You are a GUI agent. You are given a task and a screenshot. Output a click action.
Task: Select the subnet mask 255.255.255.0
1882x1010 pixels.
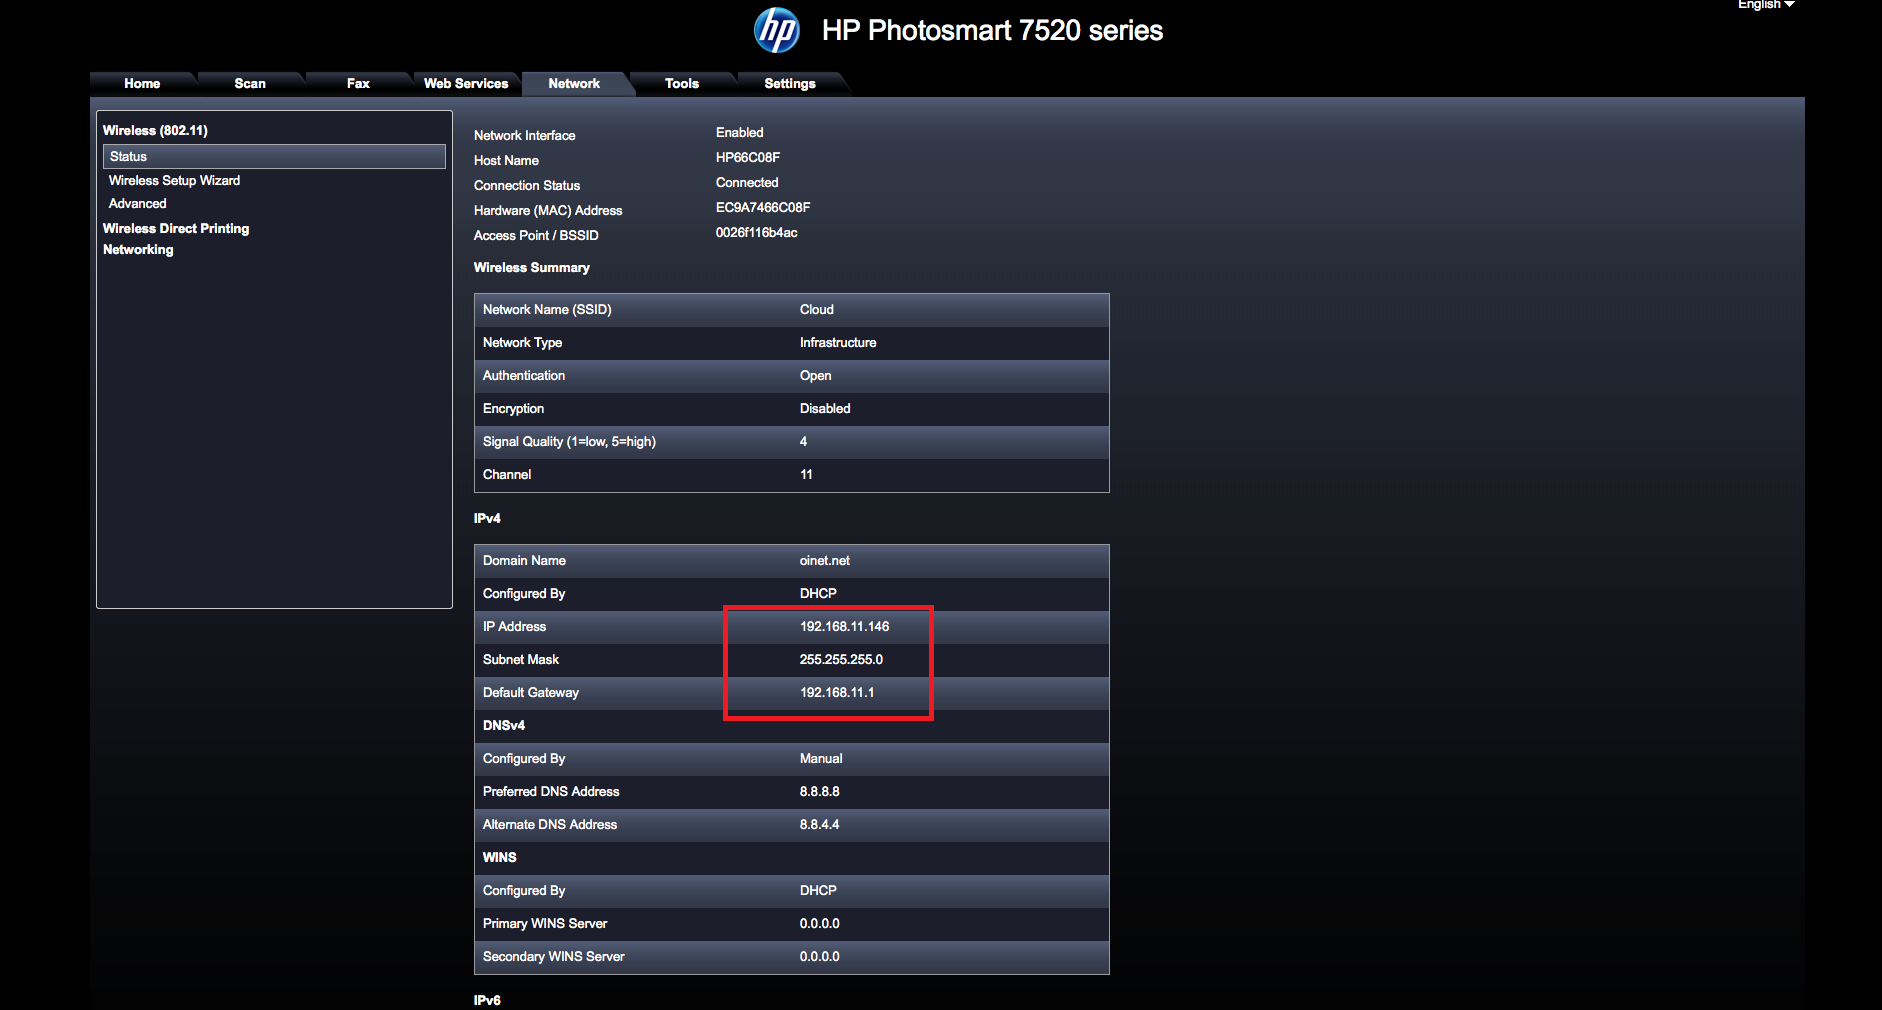click(841, 660)
